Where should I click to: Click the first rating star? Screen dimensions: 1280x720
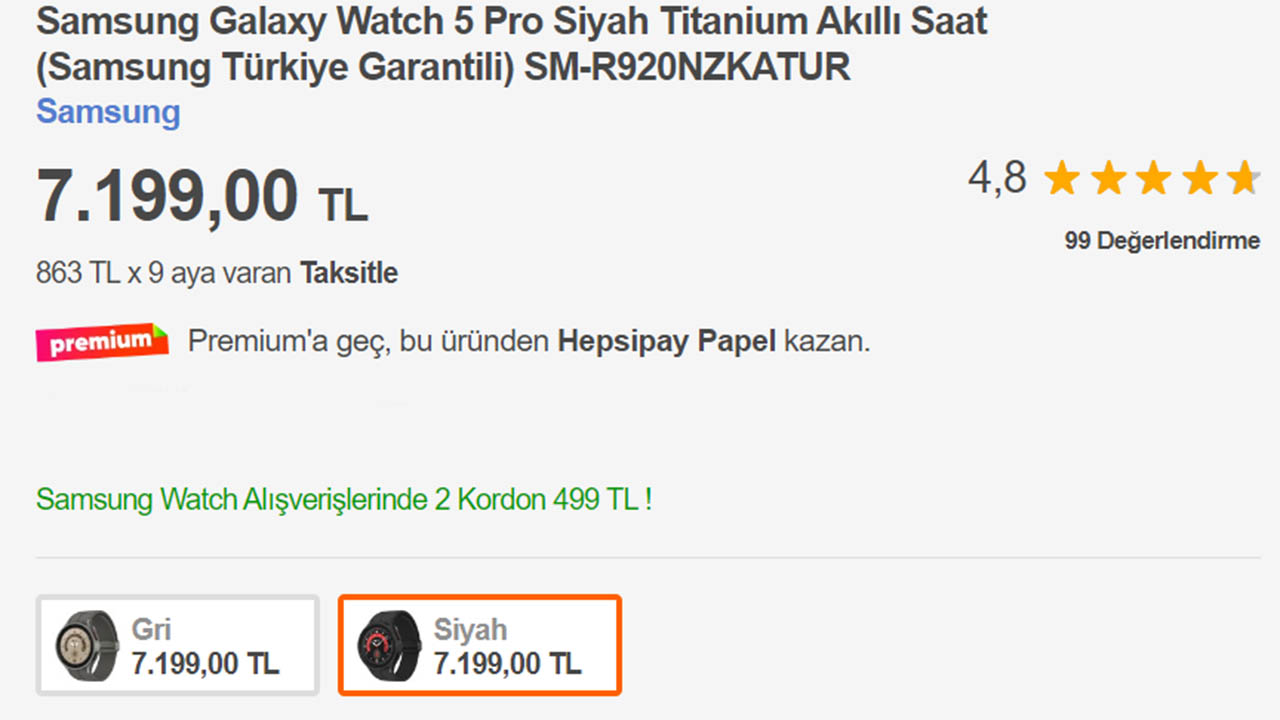coord(1062,179)
